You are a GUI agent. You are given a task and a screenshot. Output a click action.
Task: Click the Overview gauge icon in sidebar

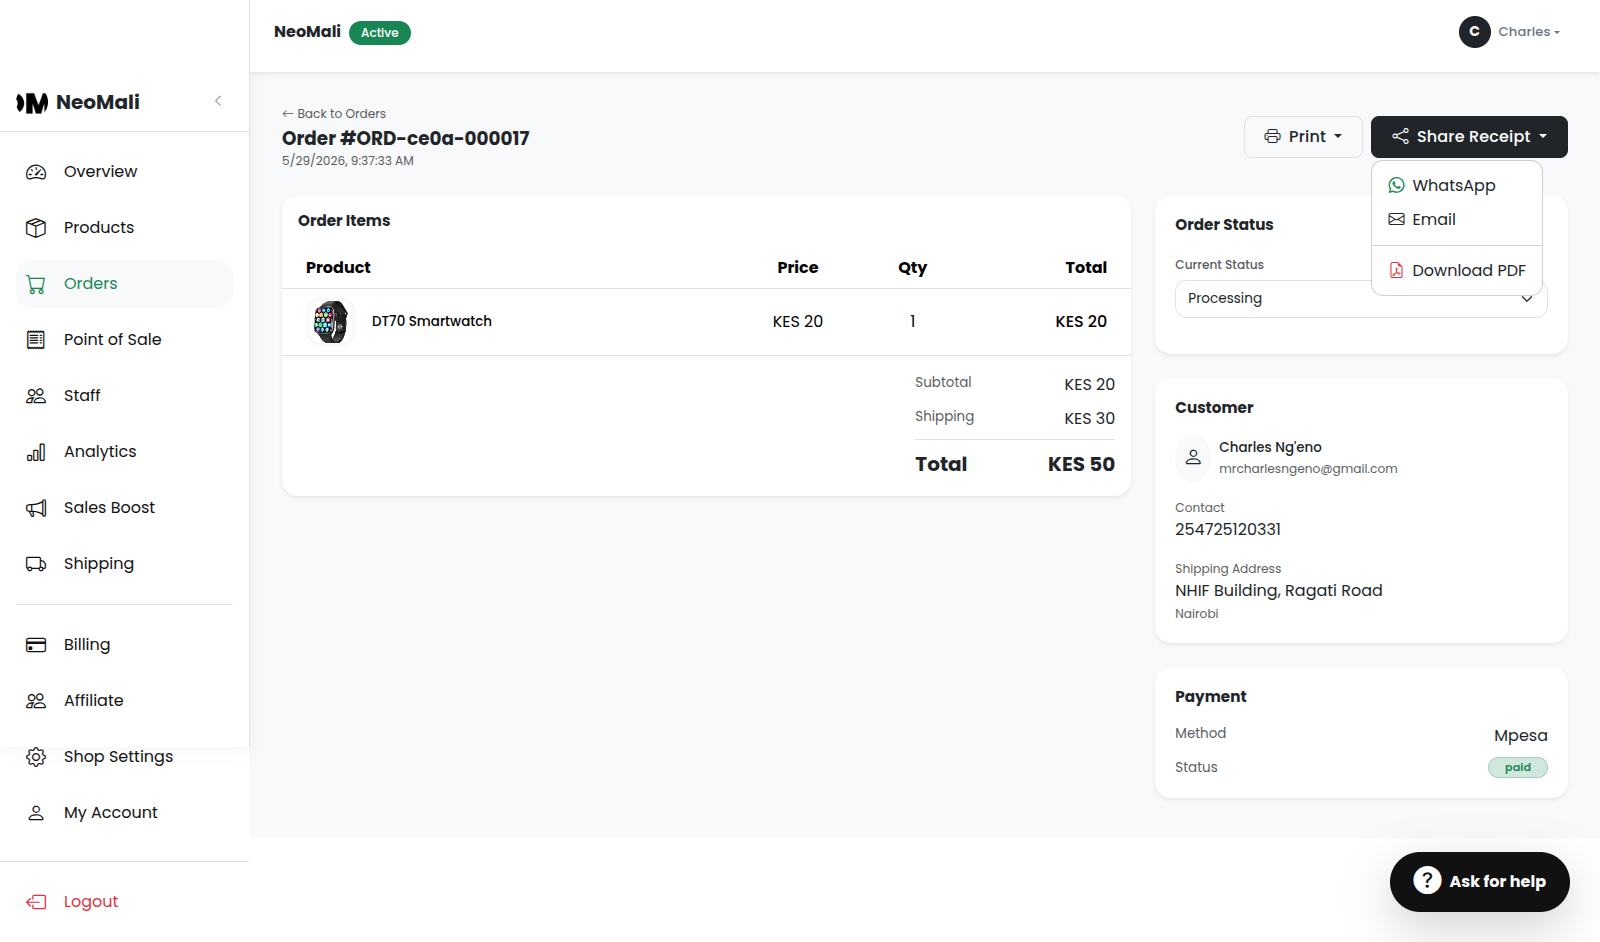(36, 172)
